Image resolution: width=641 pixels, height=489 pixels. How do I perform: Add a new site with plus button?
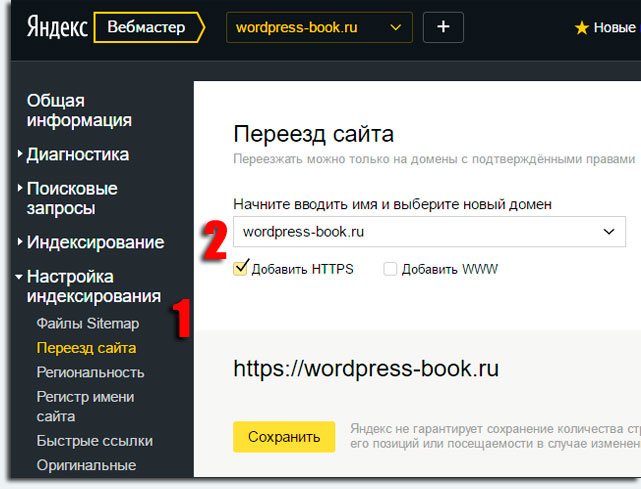coord(443,27)
